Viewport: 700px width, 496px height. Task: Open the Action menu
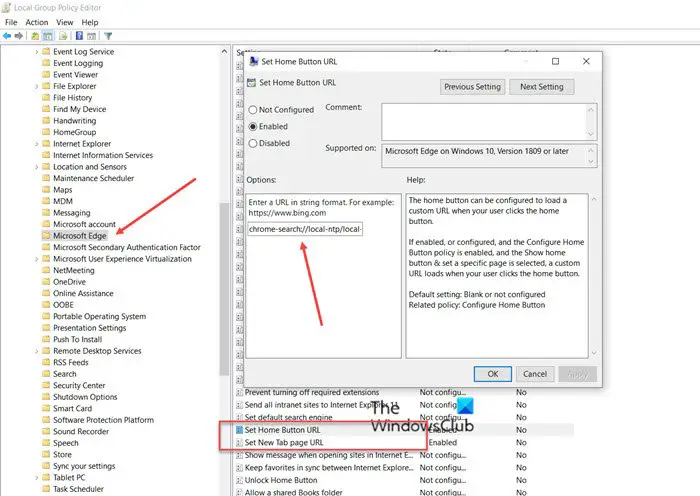[37, 22]
